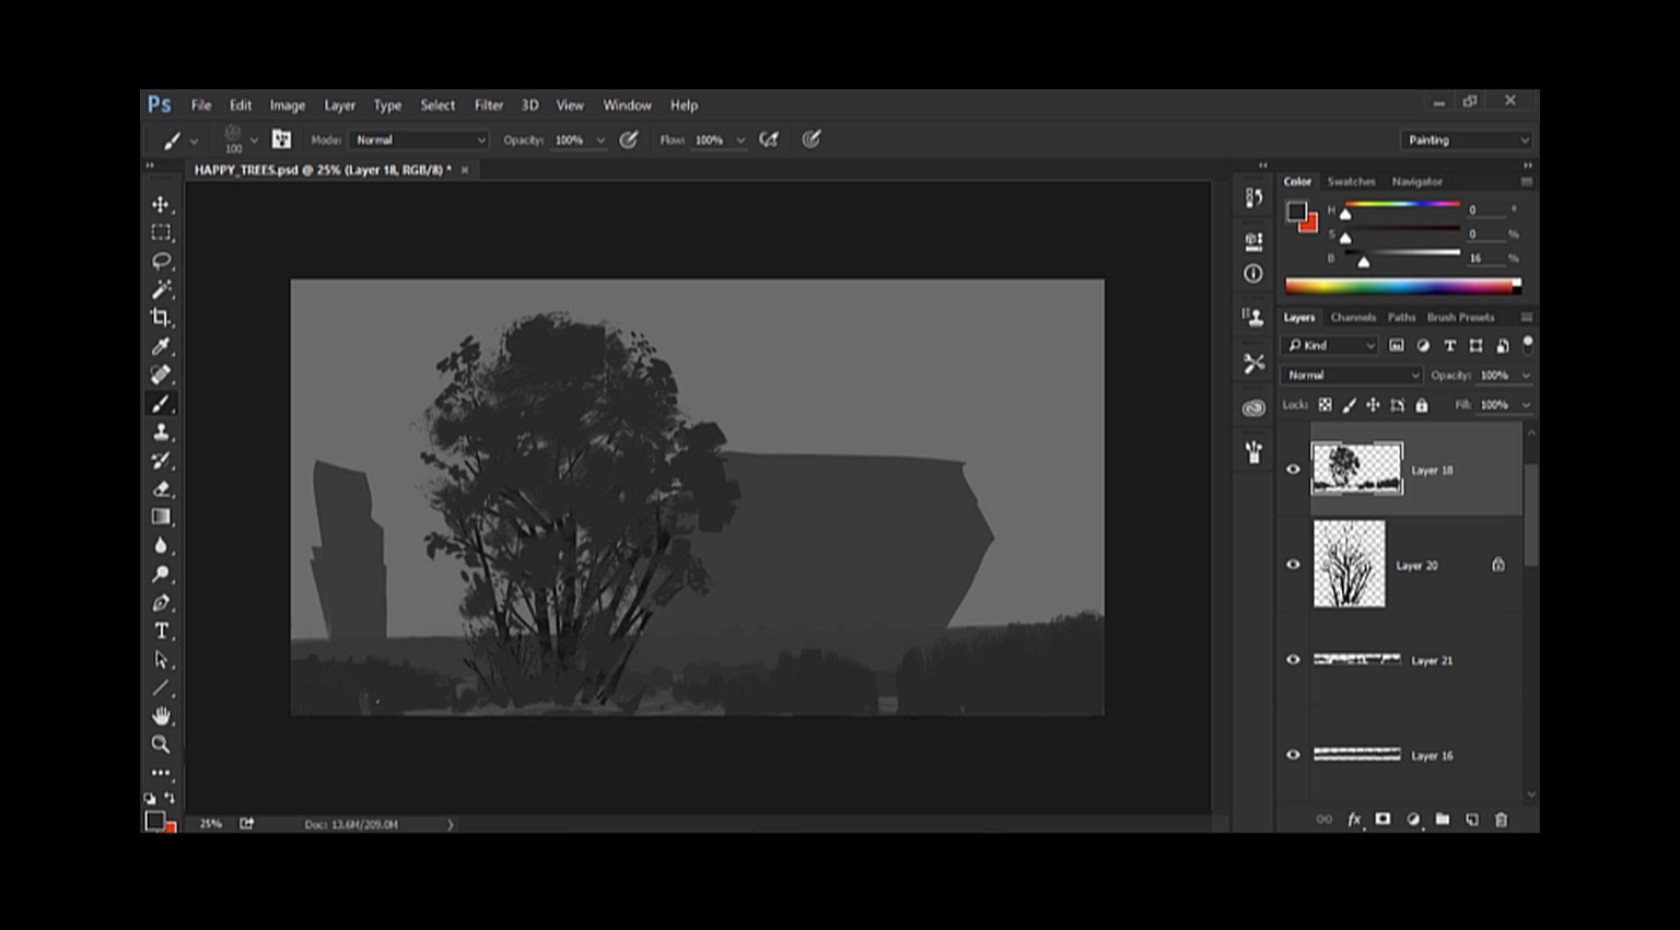Expand the Painting workspace dropdown
The image size is (1680, 930).
[1466, 140]
